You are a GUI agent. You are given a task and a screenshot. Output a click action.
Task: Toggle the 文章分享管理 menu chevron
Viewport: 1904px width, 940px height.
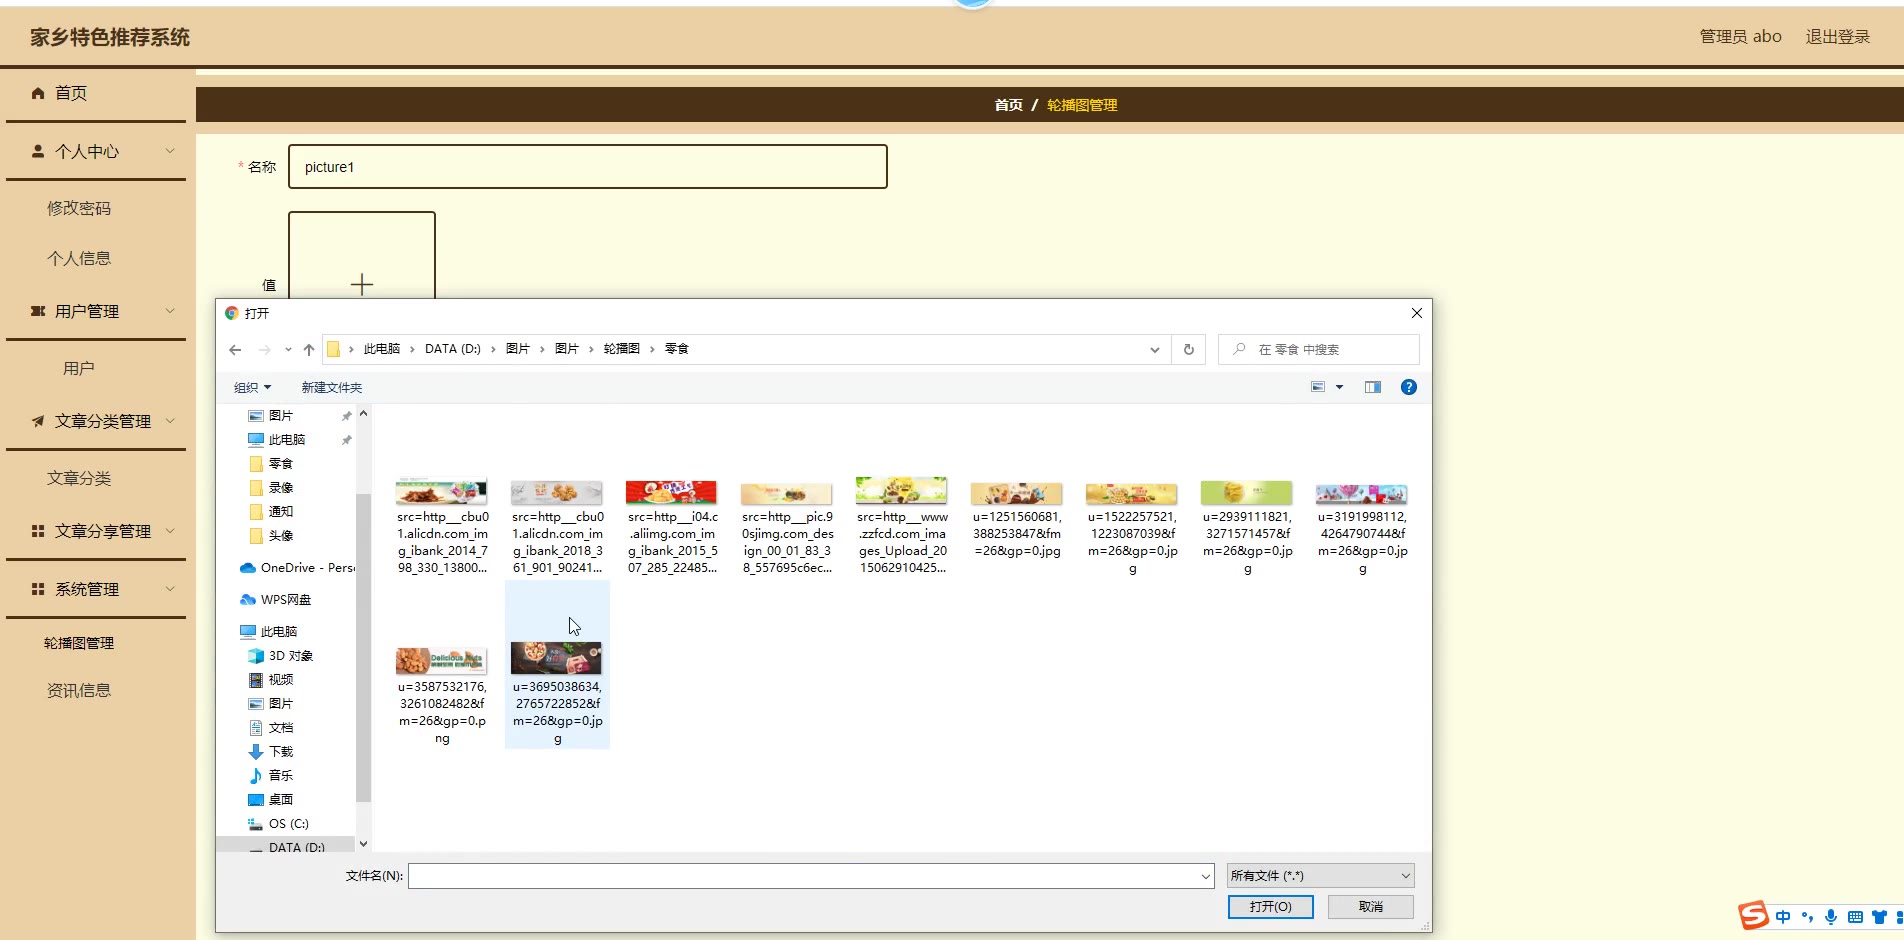tap(170, 531)
